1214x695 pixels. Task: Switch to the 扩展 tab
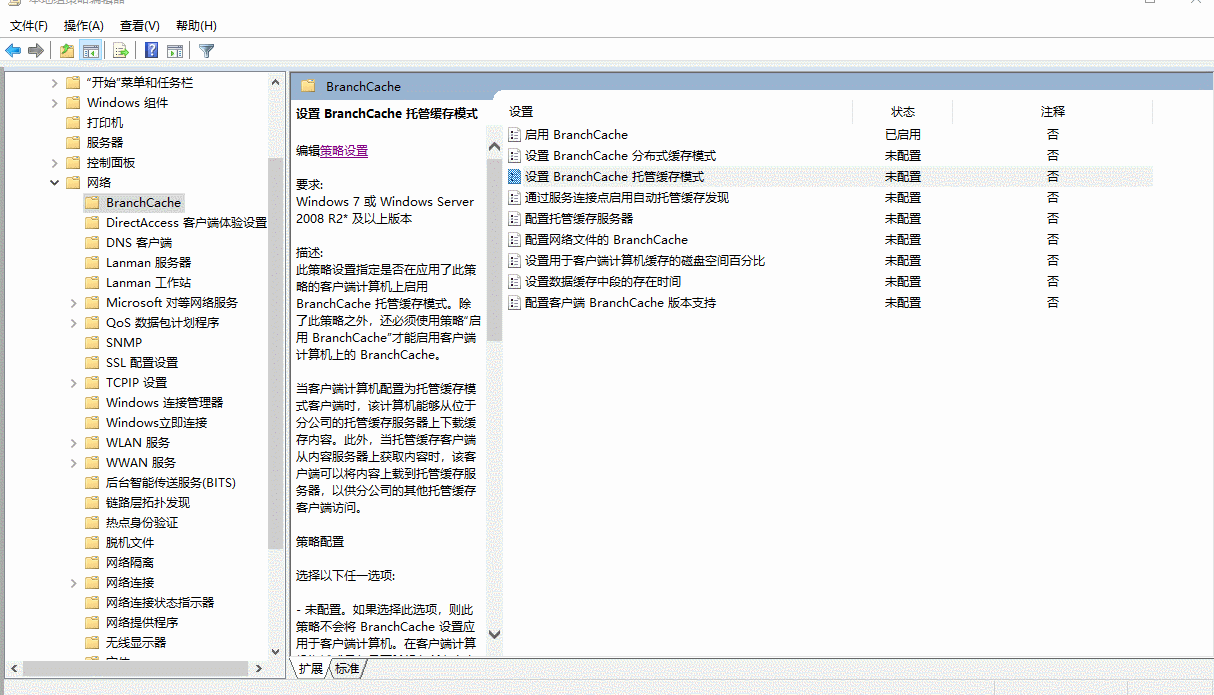310,668
